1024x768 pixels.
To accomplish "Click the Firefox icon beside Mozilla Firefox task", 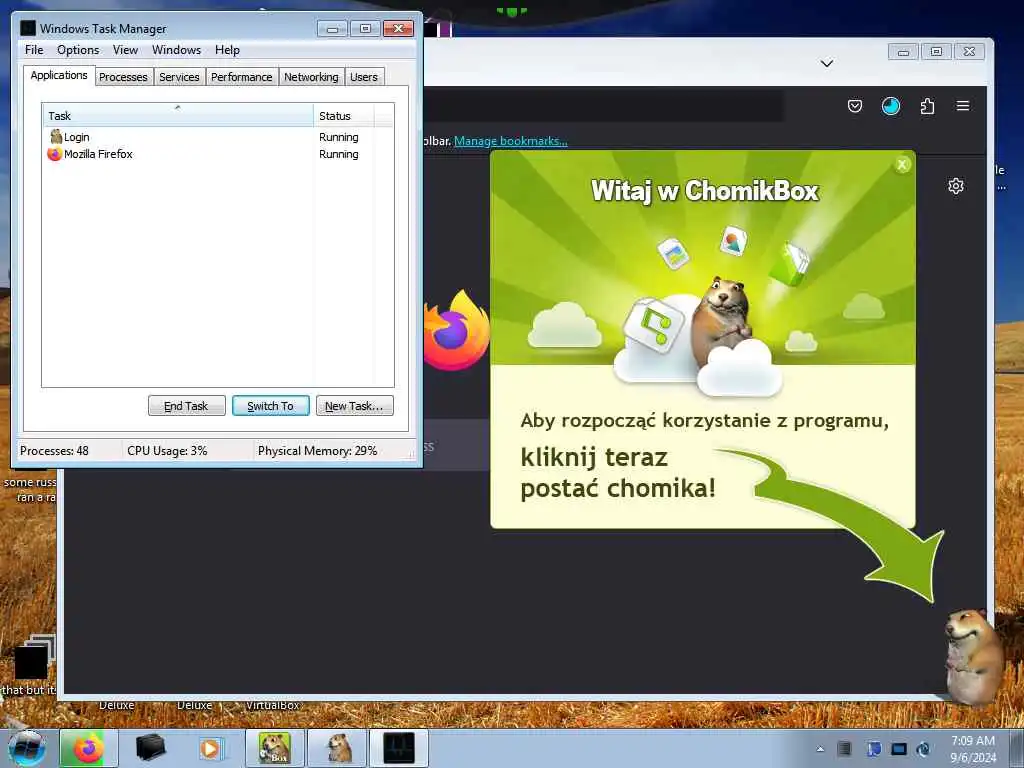I will [x=55, y=154].
